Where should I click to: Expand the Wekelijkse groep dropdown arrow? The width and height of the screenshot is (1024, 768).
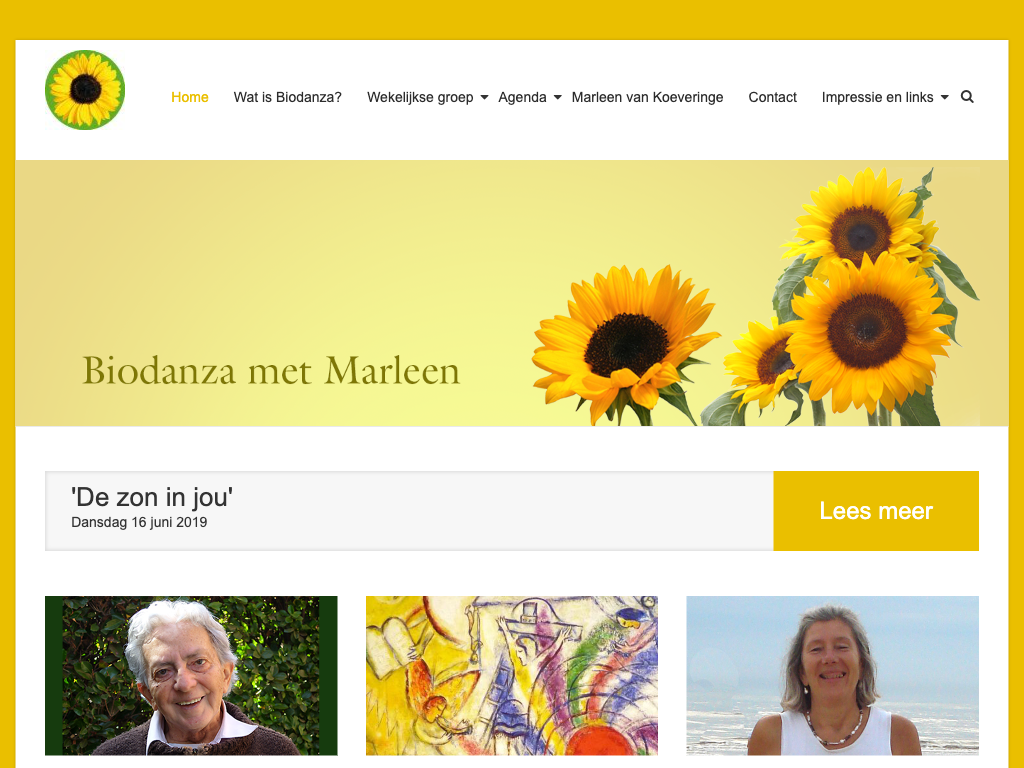pyautogui.click(x=485, y=97)
